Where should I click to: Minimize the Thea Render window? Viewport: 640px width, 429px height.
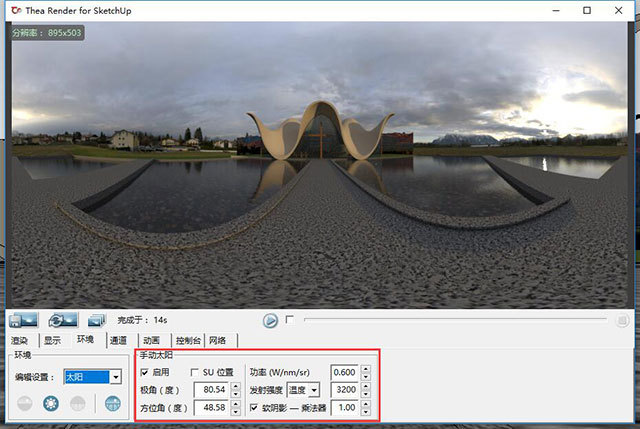tap(556, 11)
